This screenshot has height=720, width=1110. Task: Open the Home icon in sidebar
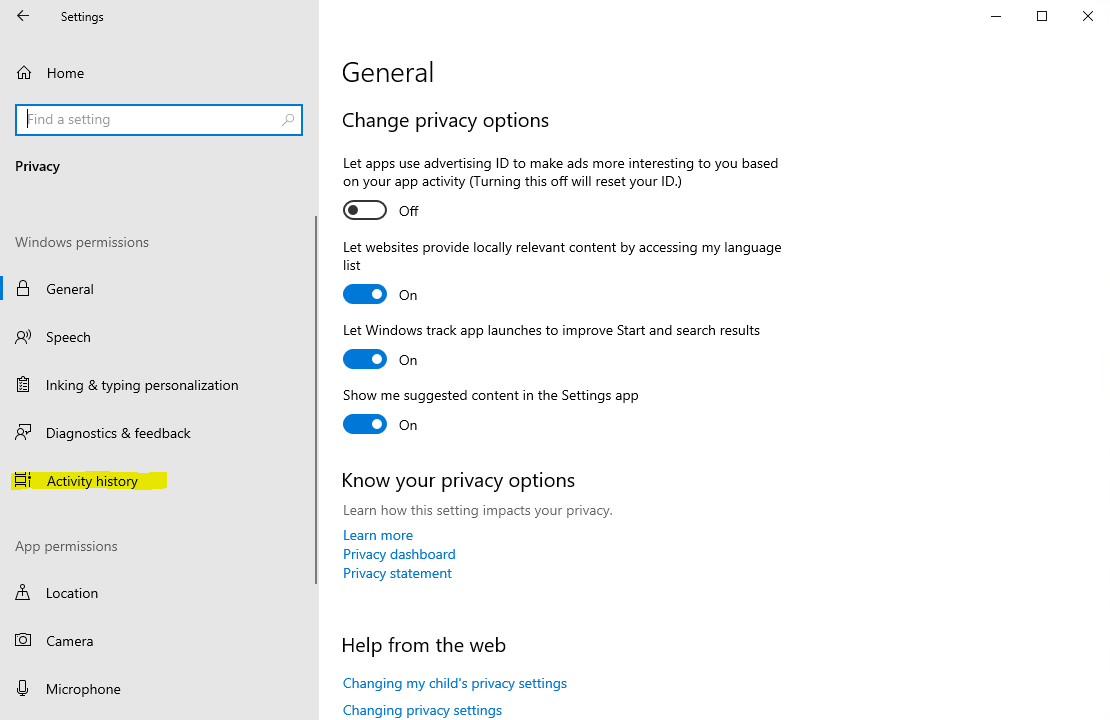click(x=24, y=73)
